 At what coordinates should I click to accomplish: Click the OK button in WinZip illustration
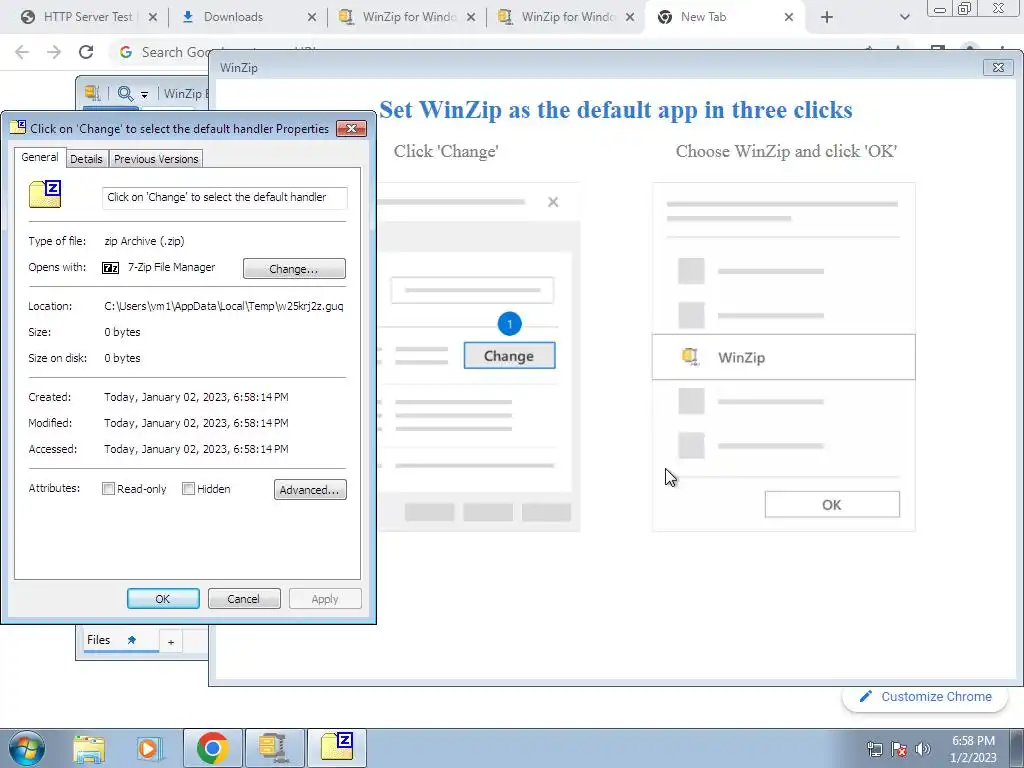832,505
